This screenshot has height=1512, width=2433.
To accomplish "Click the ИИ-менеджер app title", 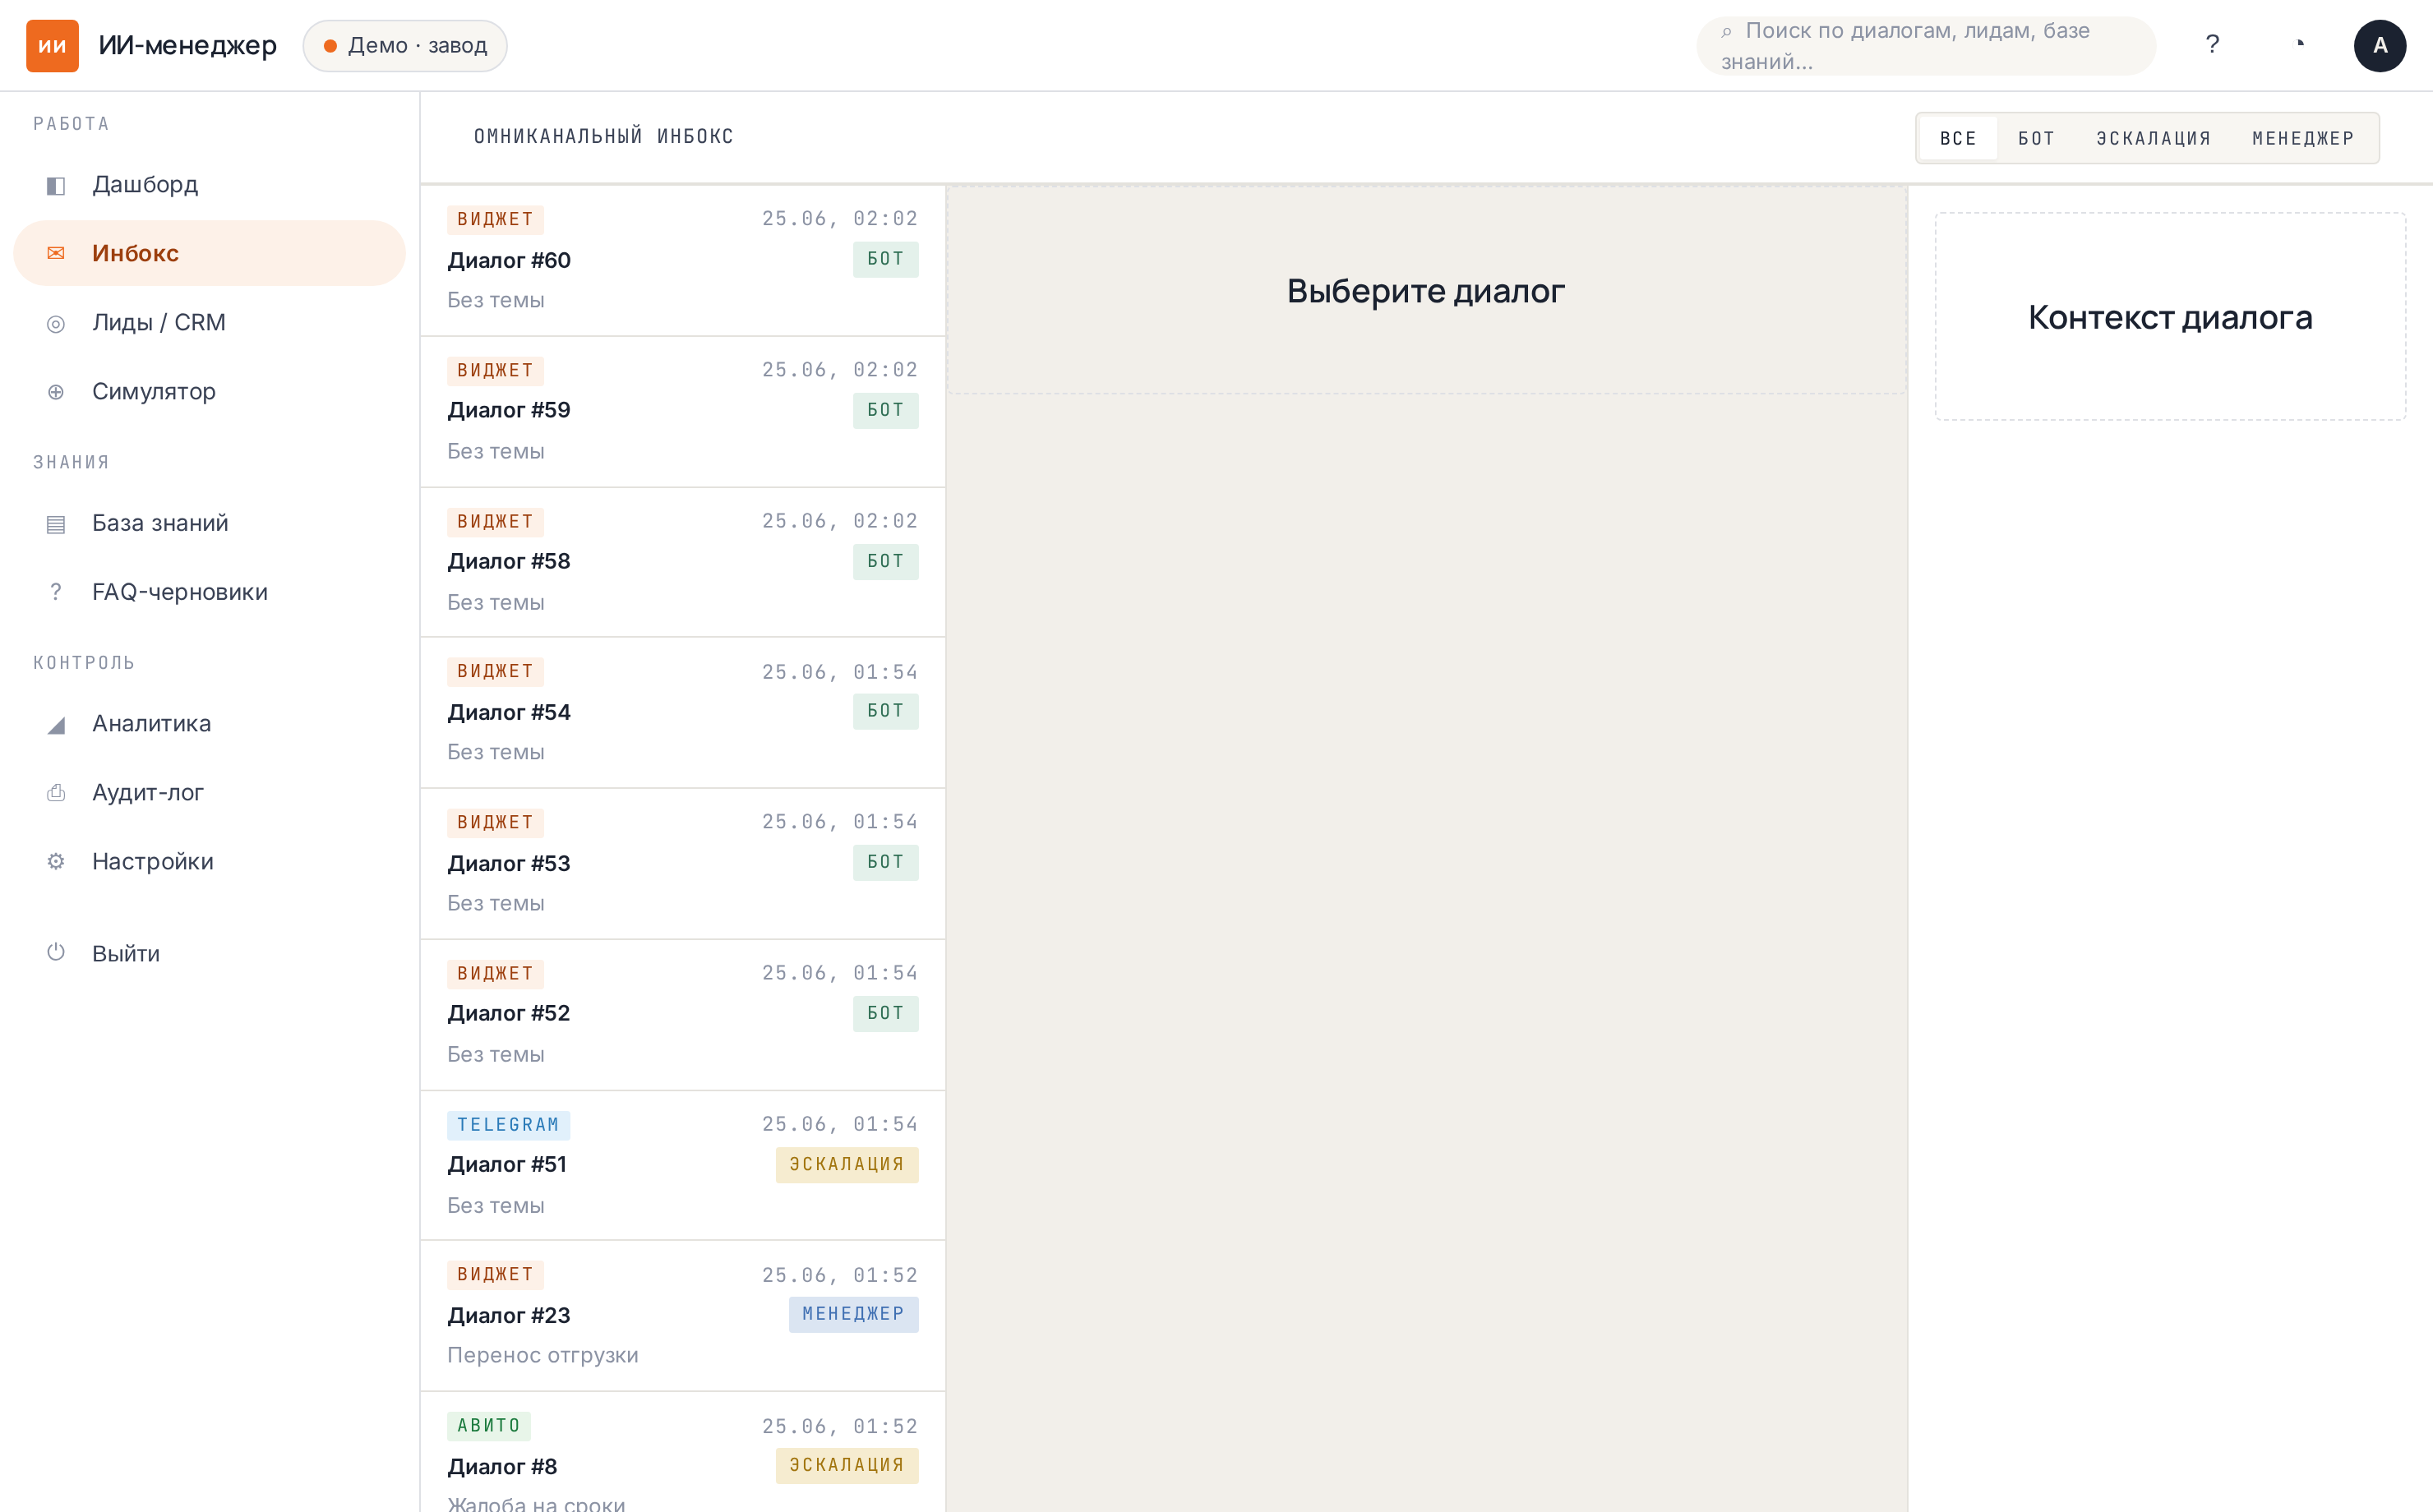I will pyautogui.click(x=187, y=45).
